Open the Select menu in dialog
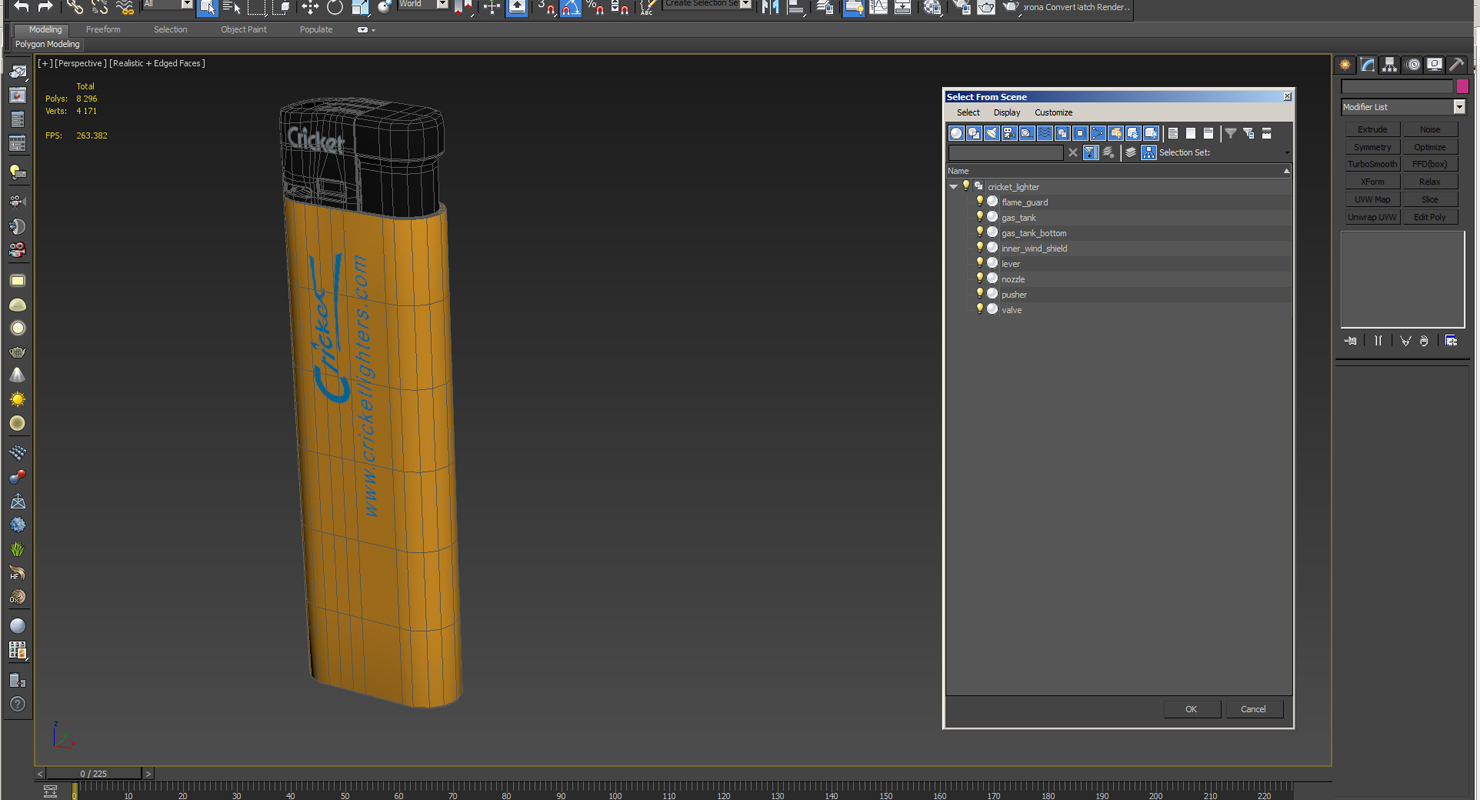 (968, 113)
